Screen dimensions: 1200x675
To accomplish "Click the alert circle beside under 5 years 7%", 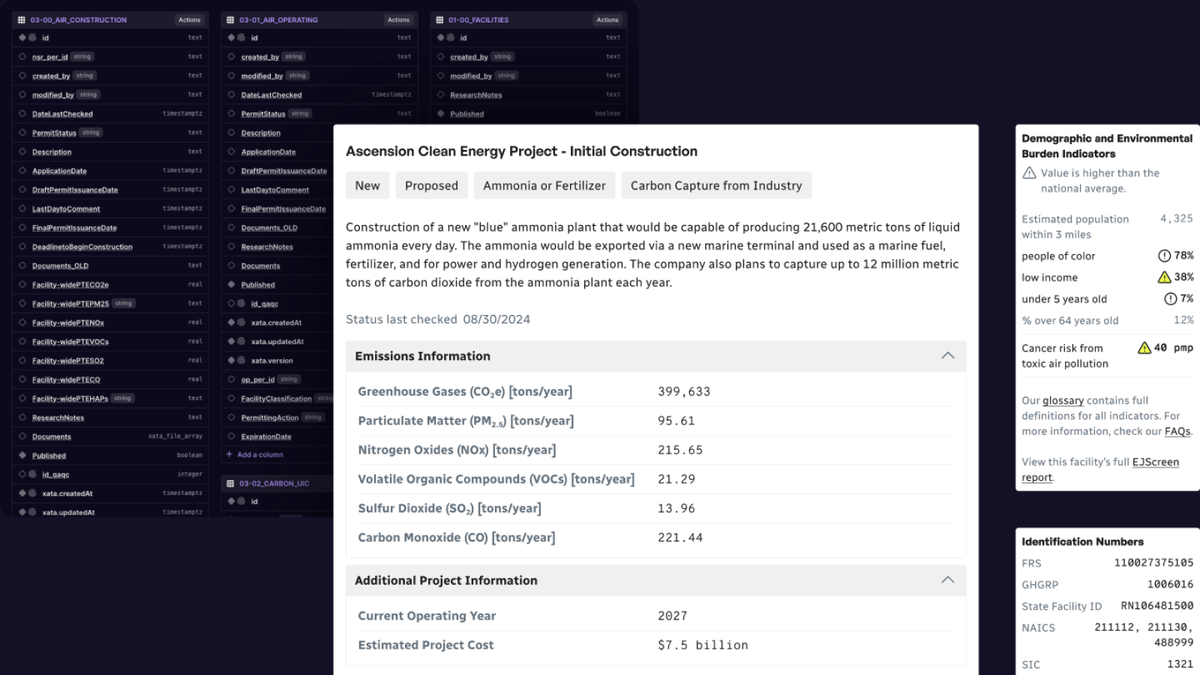I will [x=1170, y=299].
